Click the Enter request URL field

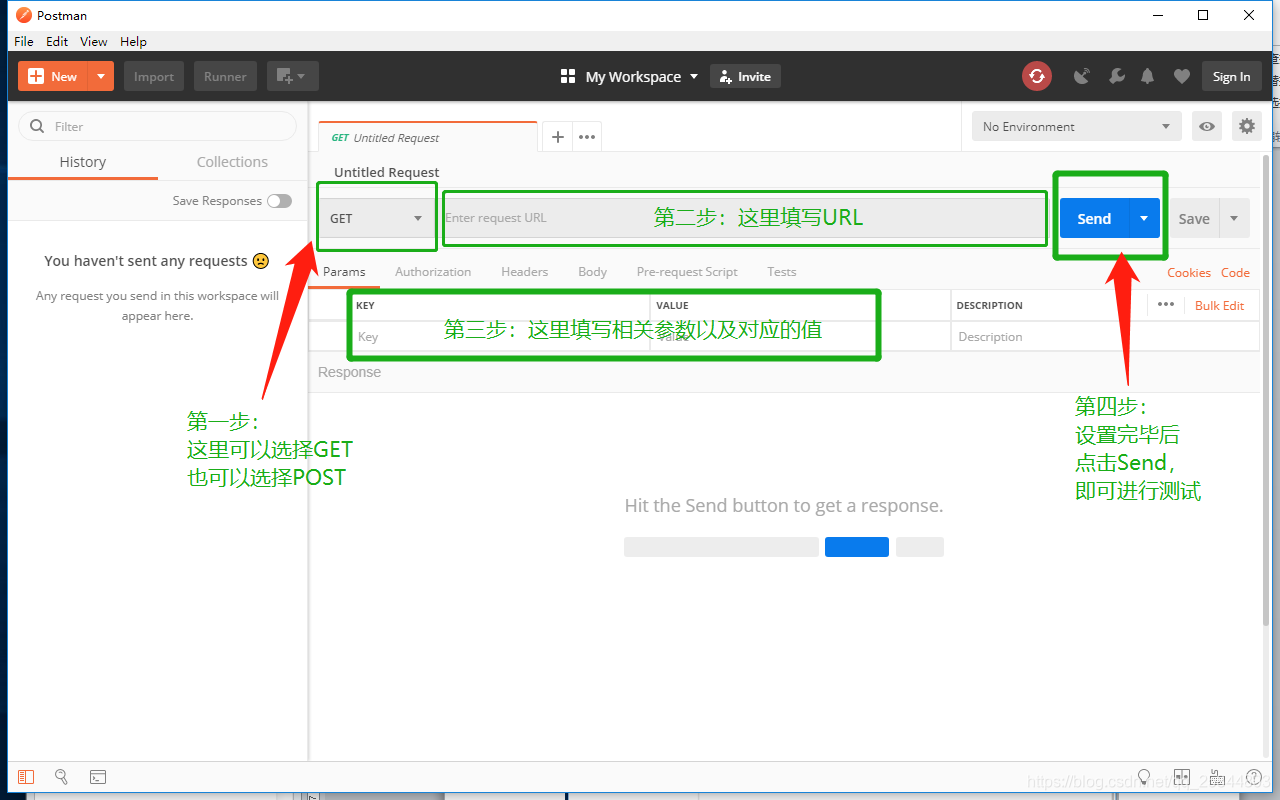coord(744,218)
